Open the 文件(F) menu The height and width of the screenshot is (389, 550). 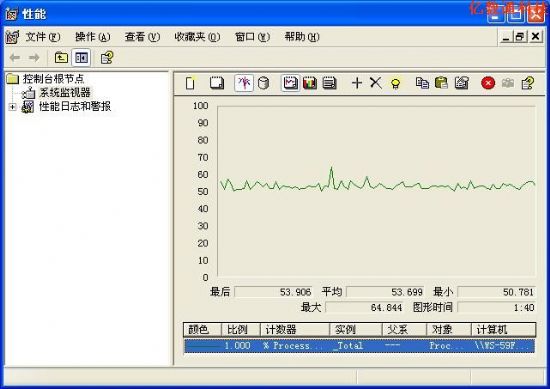[x=43, y=37]
